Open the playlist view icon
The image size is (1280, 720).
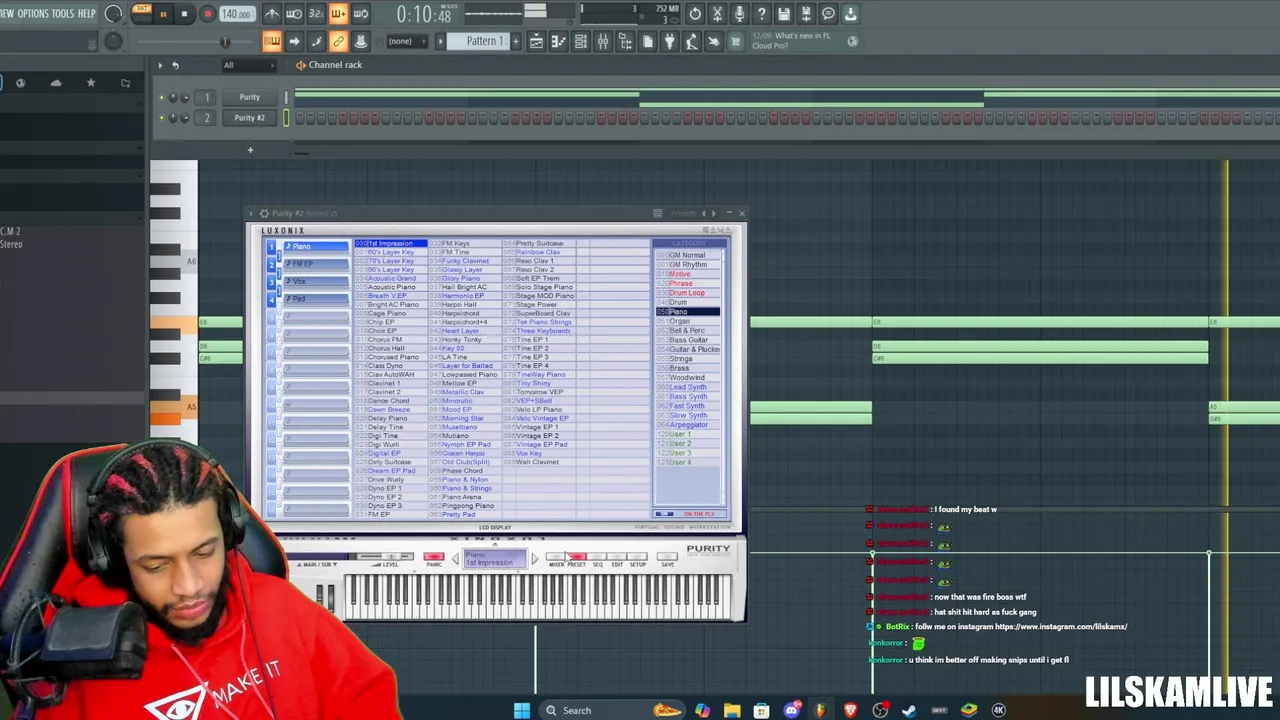536,41
